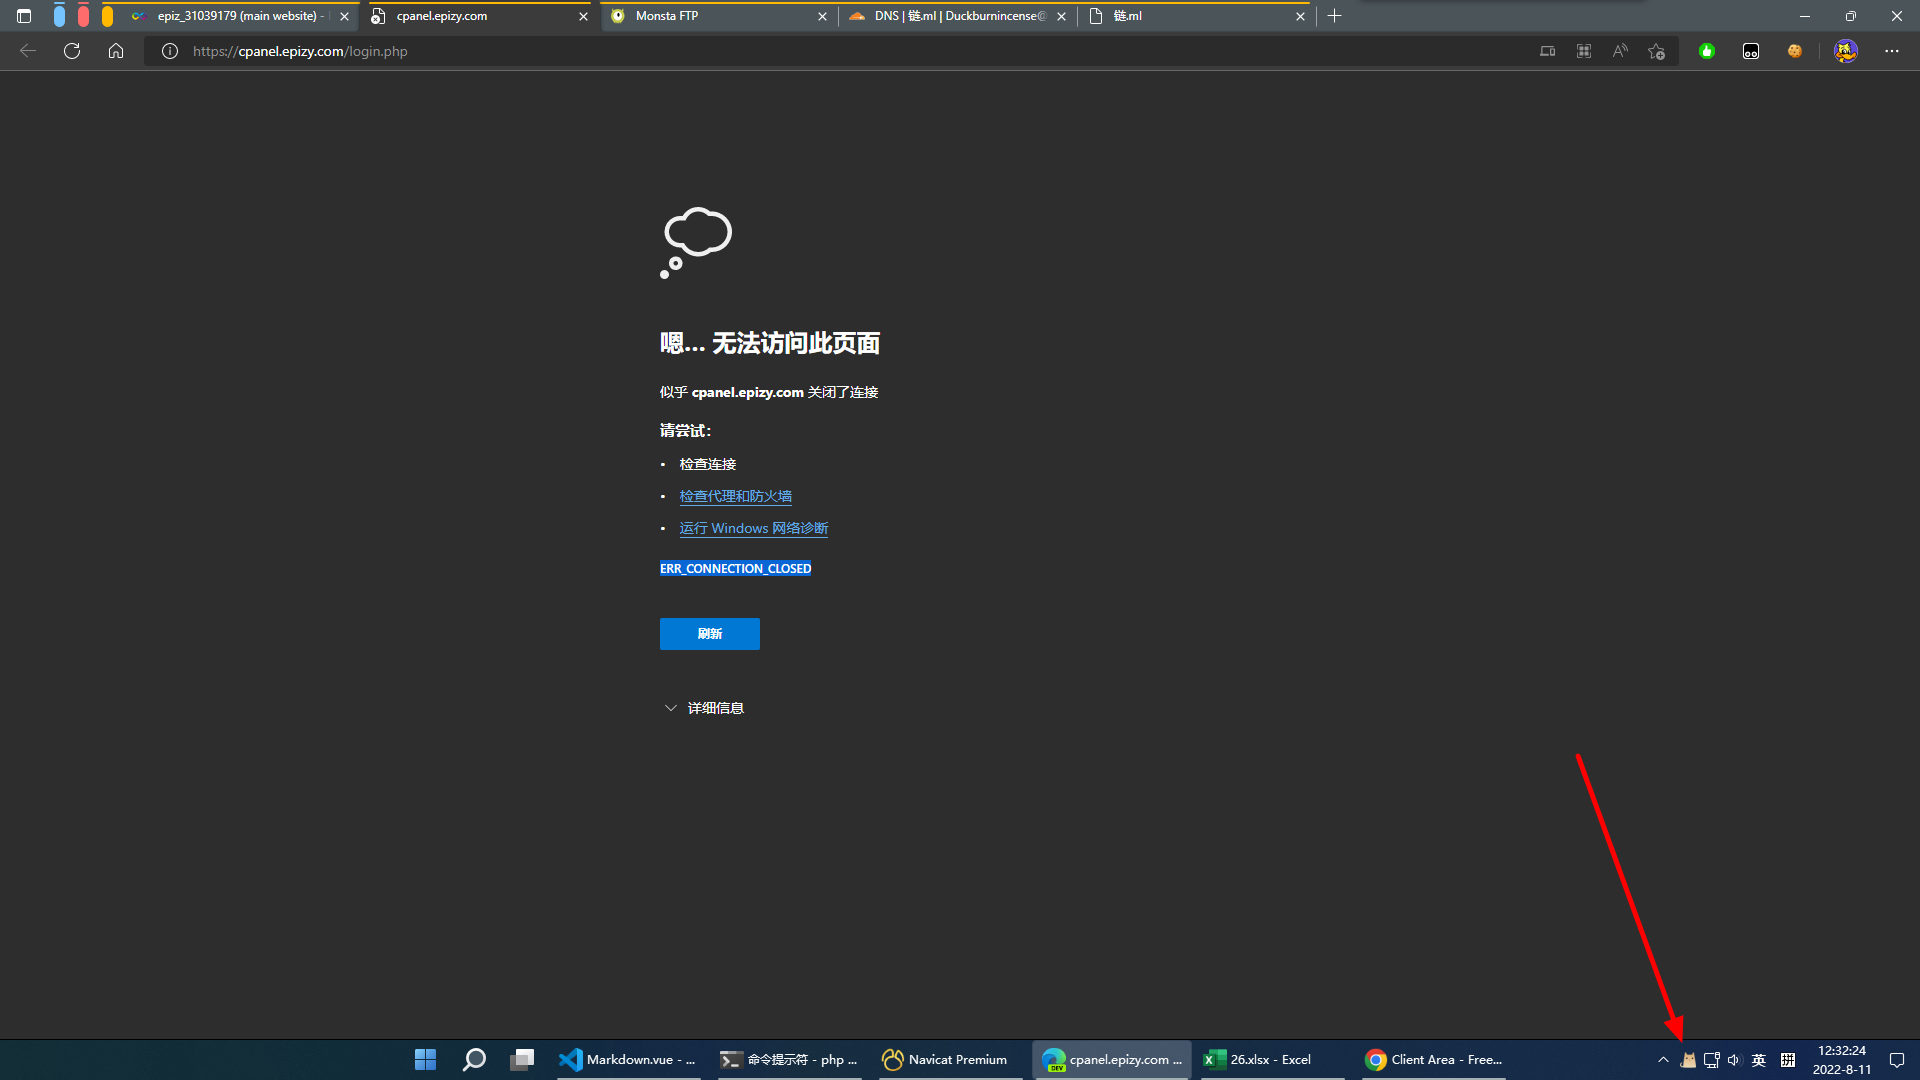Add this page to favorites
The width and height of the screenshot is (1920, 1080).
coord(1657,51)
